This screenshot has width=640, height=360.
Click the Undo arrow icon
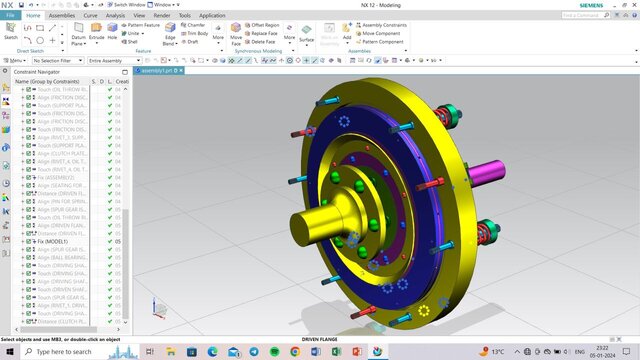31,5
